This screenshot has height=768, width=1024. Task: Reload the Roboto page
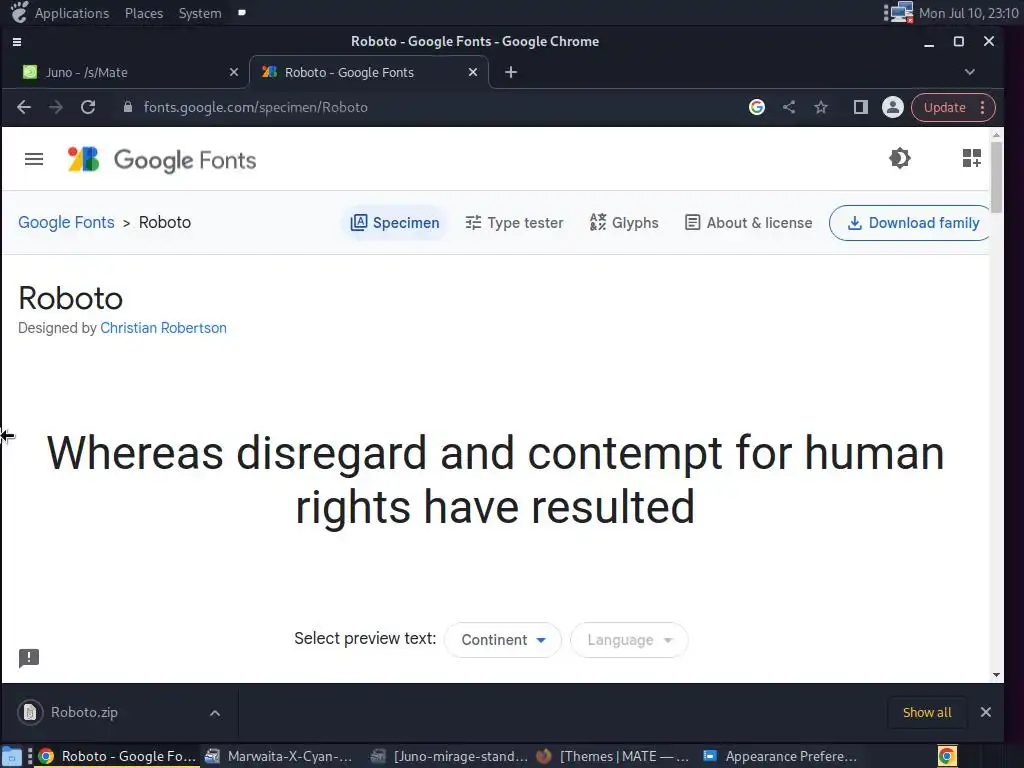(x=88, y=107)
